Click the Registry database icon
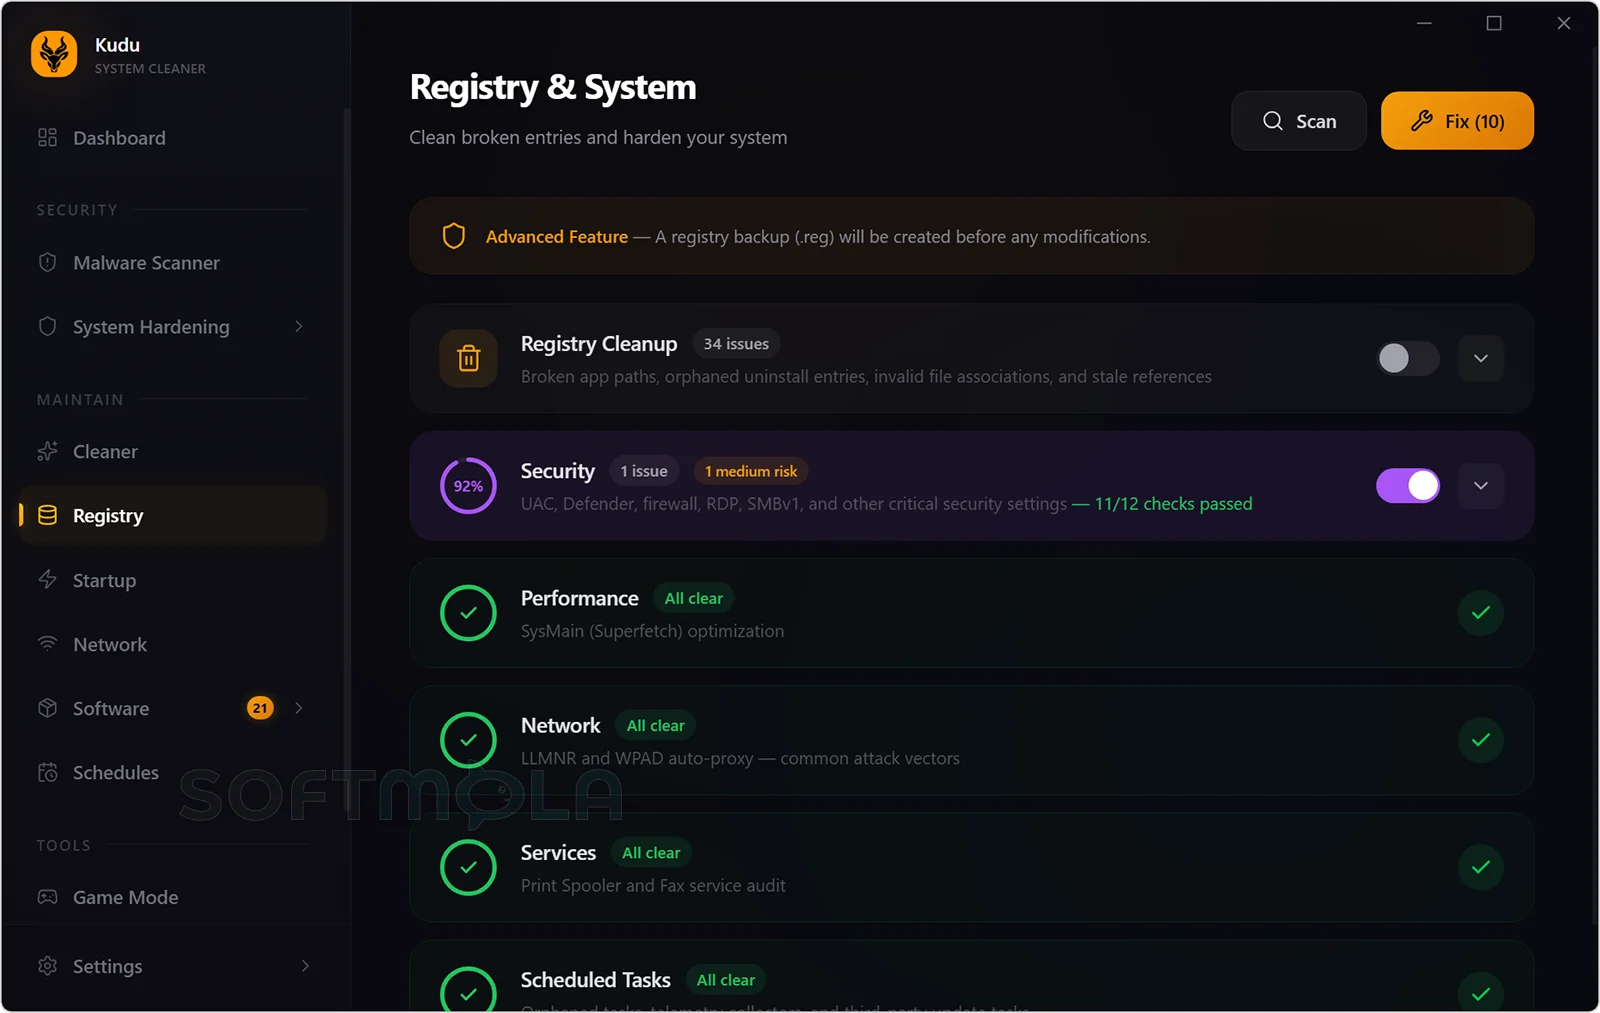 47,516
